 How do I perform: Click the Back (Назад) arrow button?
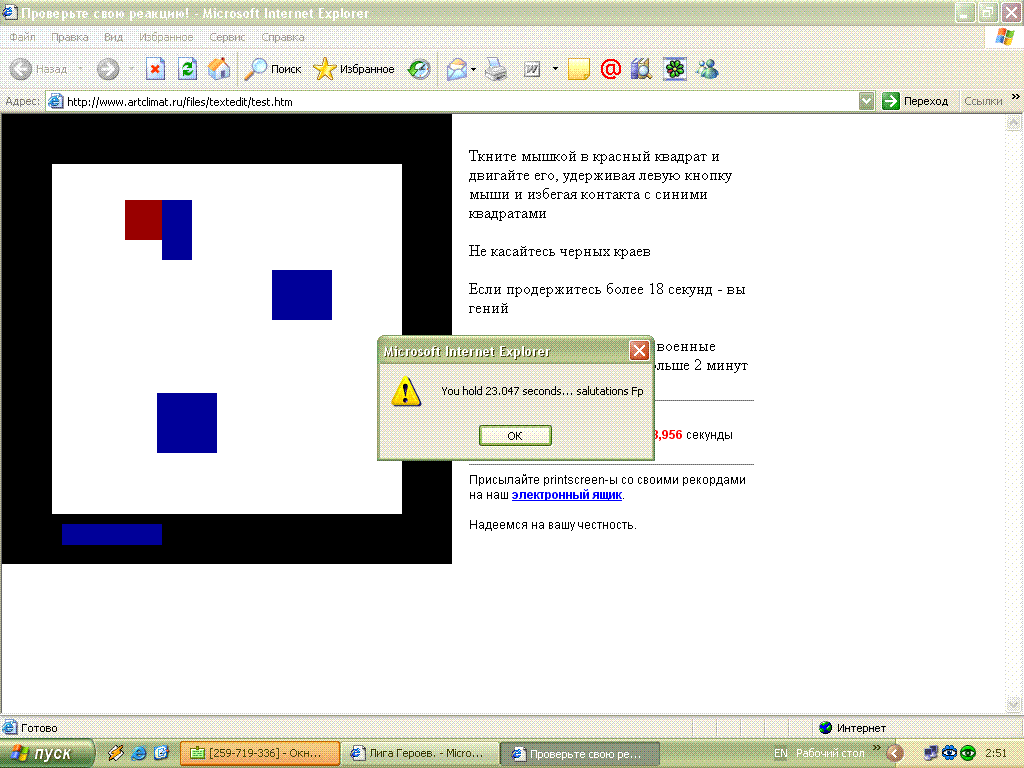[21, 69]
